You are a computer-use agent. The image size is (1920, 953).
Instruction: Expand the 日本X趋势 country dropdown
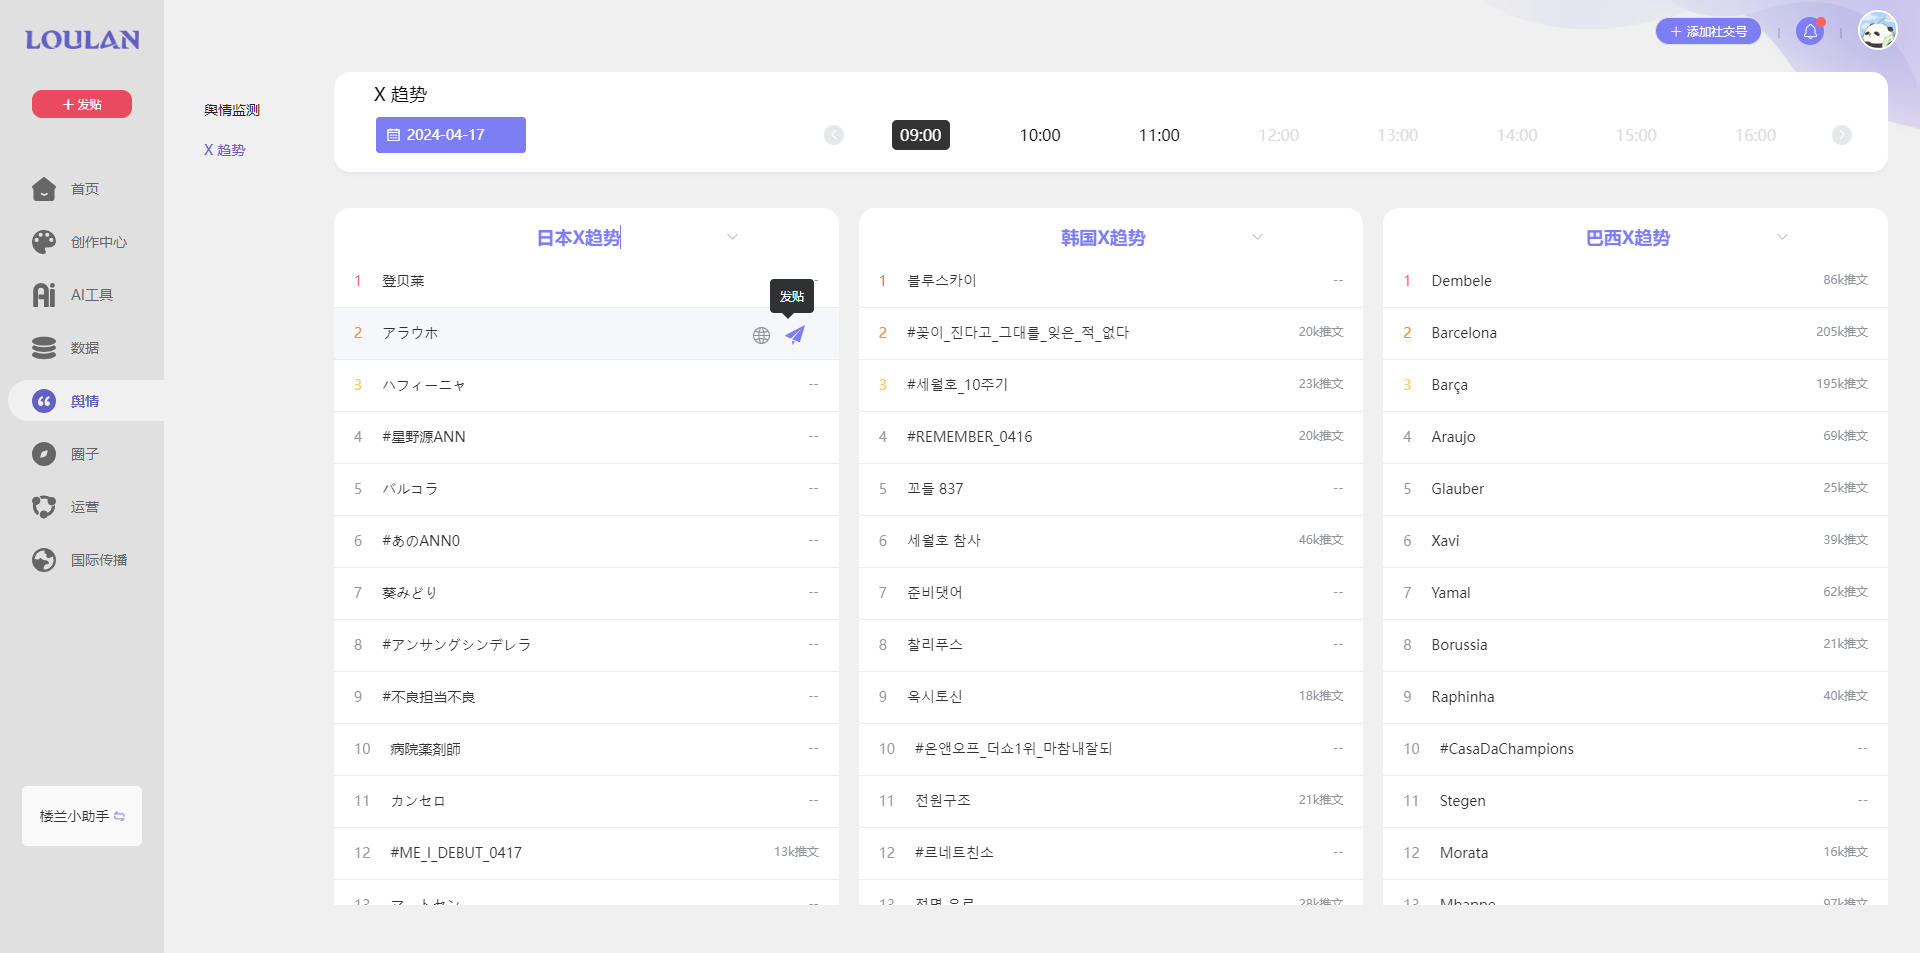(x=732, y=237)
